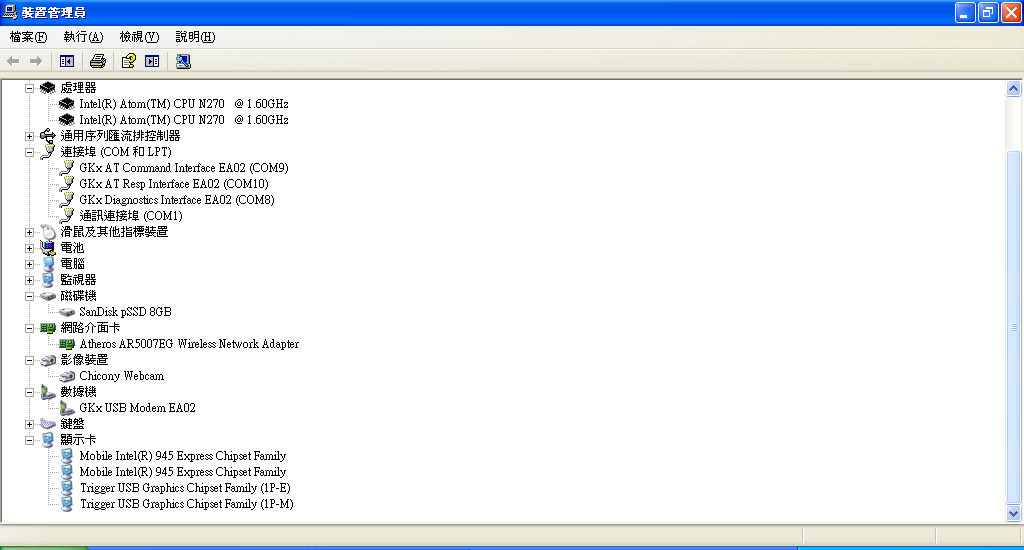Image resolution: width=1024 pixels, height=550 pixels.
Task: Close the 裝置管理員 window
Action: [1010, 12]
